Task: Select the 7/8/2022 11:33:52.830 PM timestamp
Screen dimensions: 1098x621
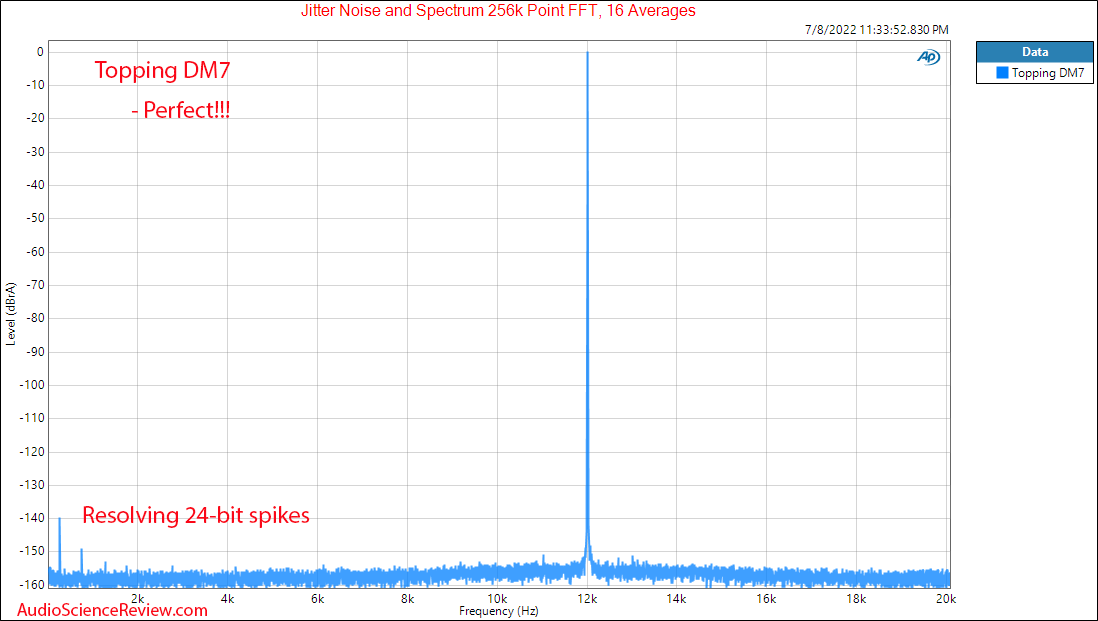Action: pyautogui.click(x=877, y=29)
